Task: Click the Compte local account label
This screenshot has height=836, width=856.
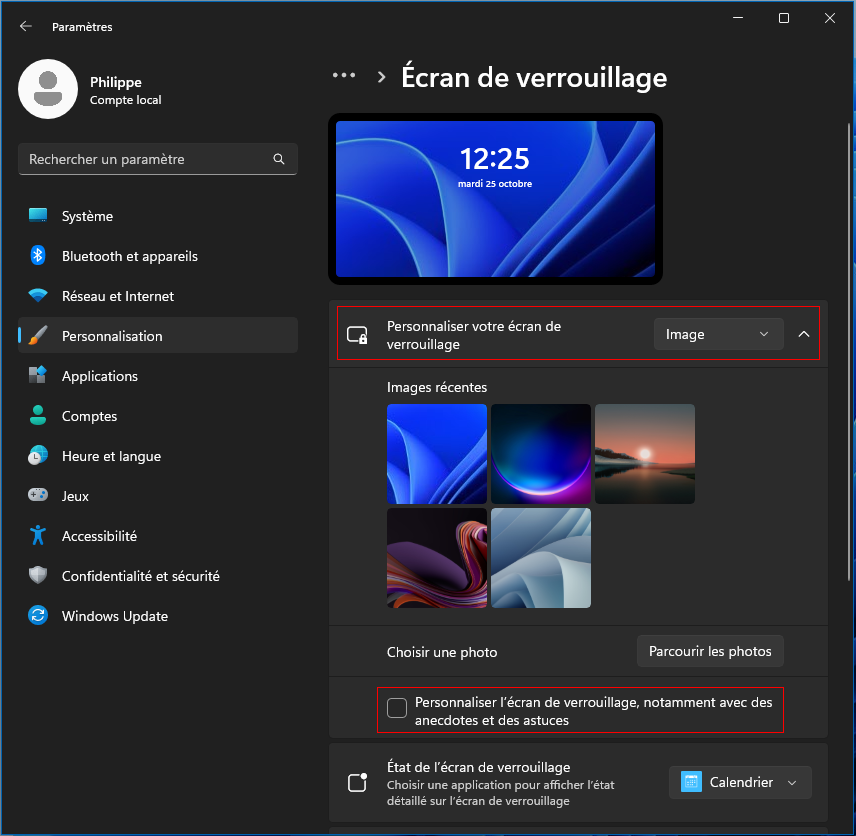Action: (x=126, y=100)
